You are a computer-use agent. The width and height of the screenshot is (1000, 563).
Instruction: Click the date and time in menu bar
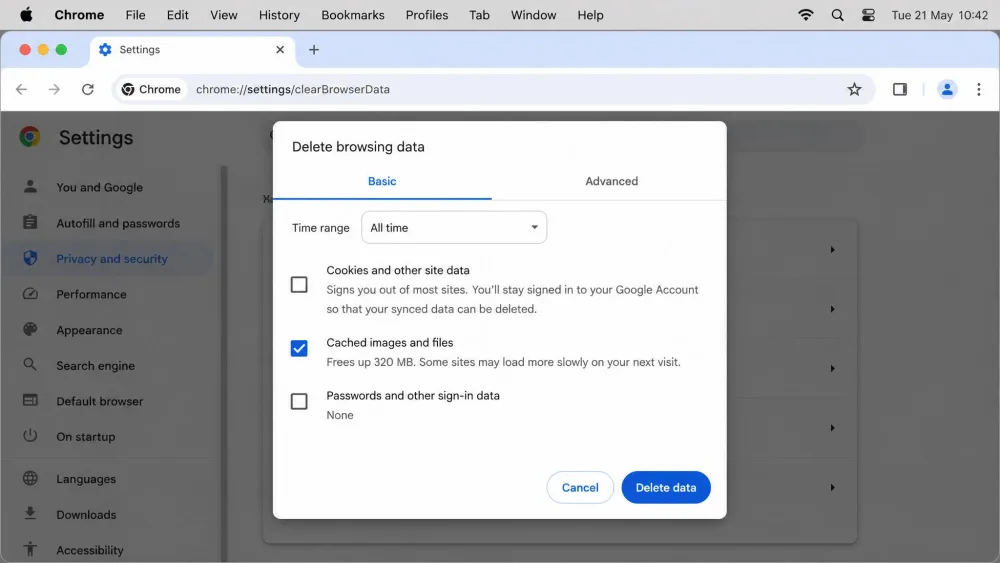[x=939, y=15]
